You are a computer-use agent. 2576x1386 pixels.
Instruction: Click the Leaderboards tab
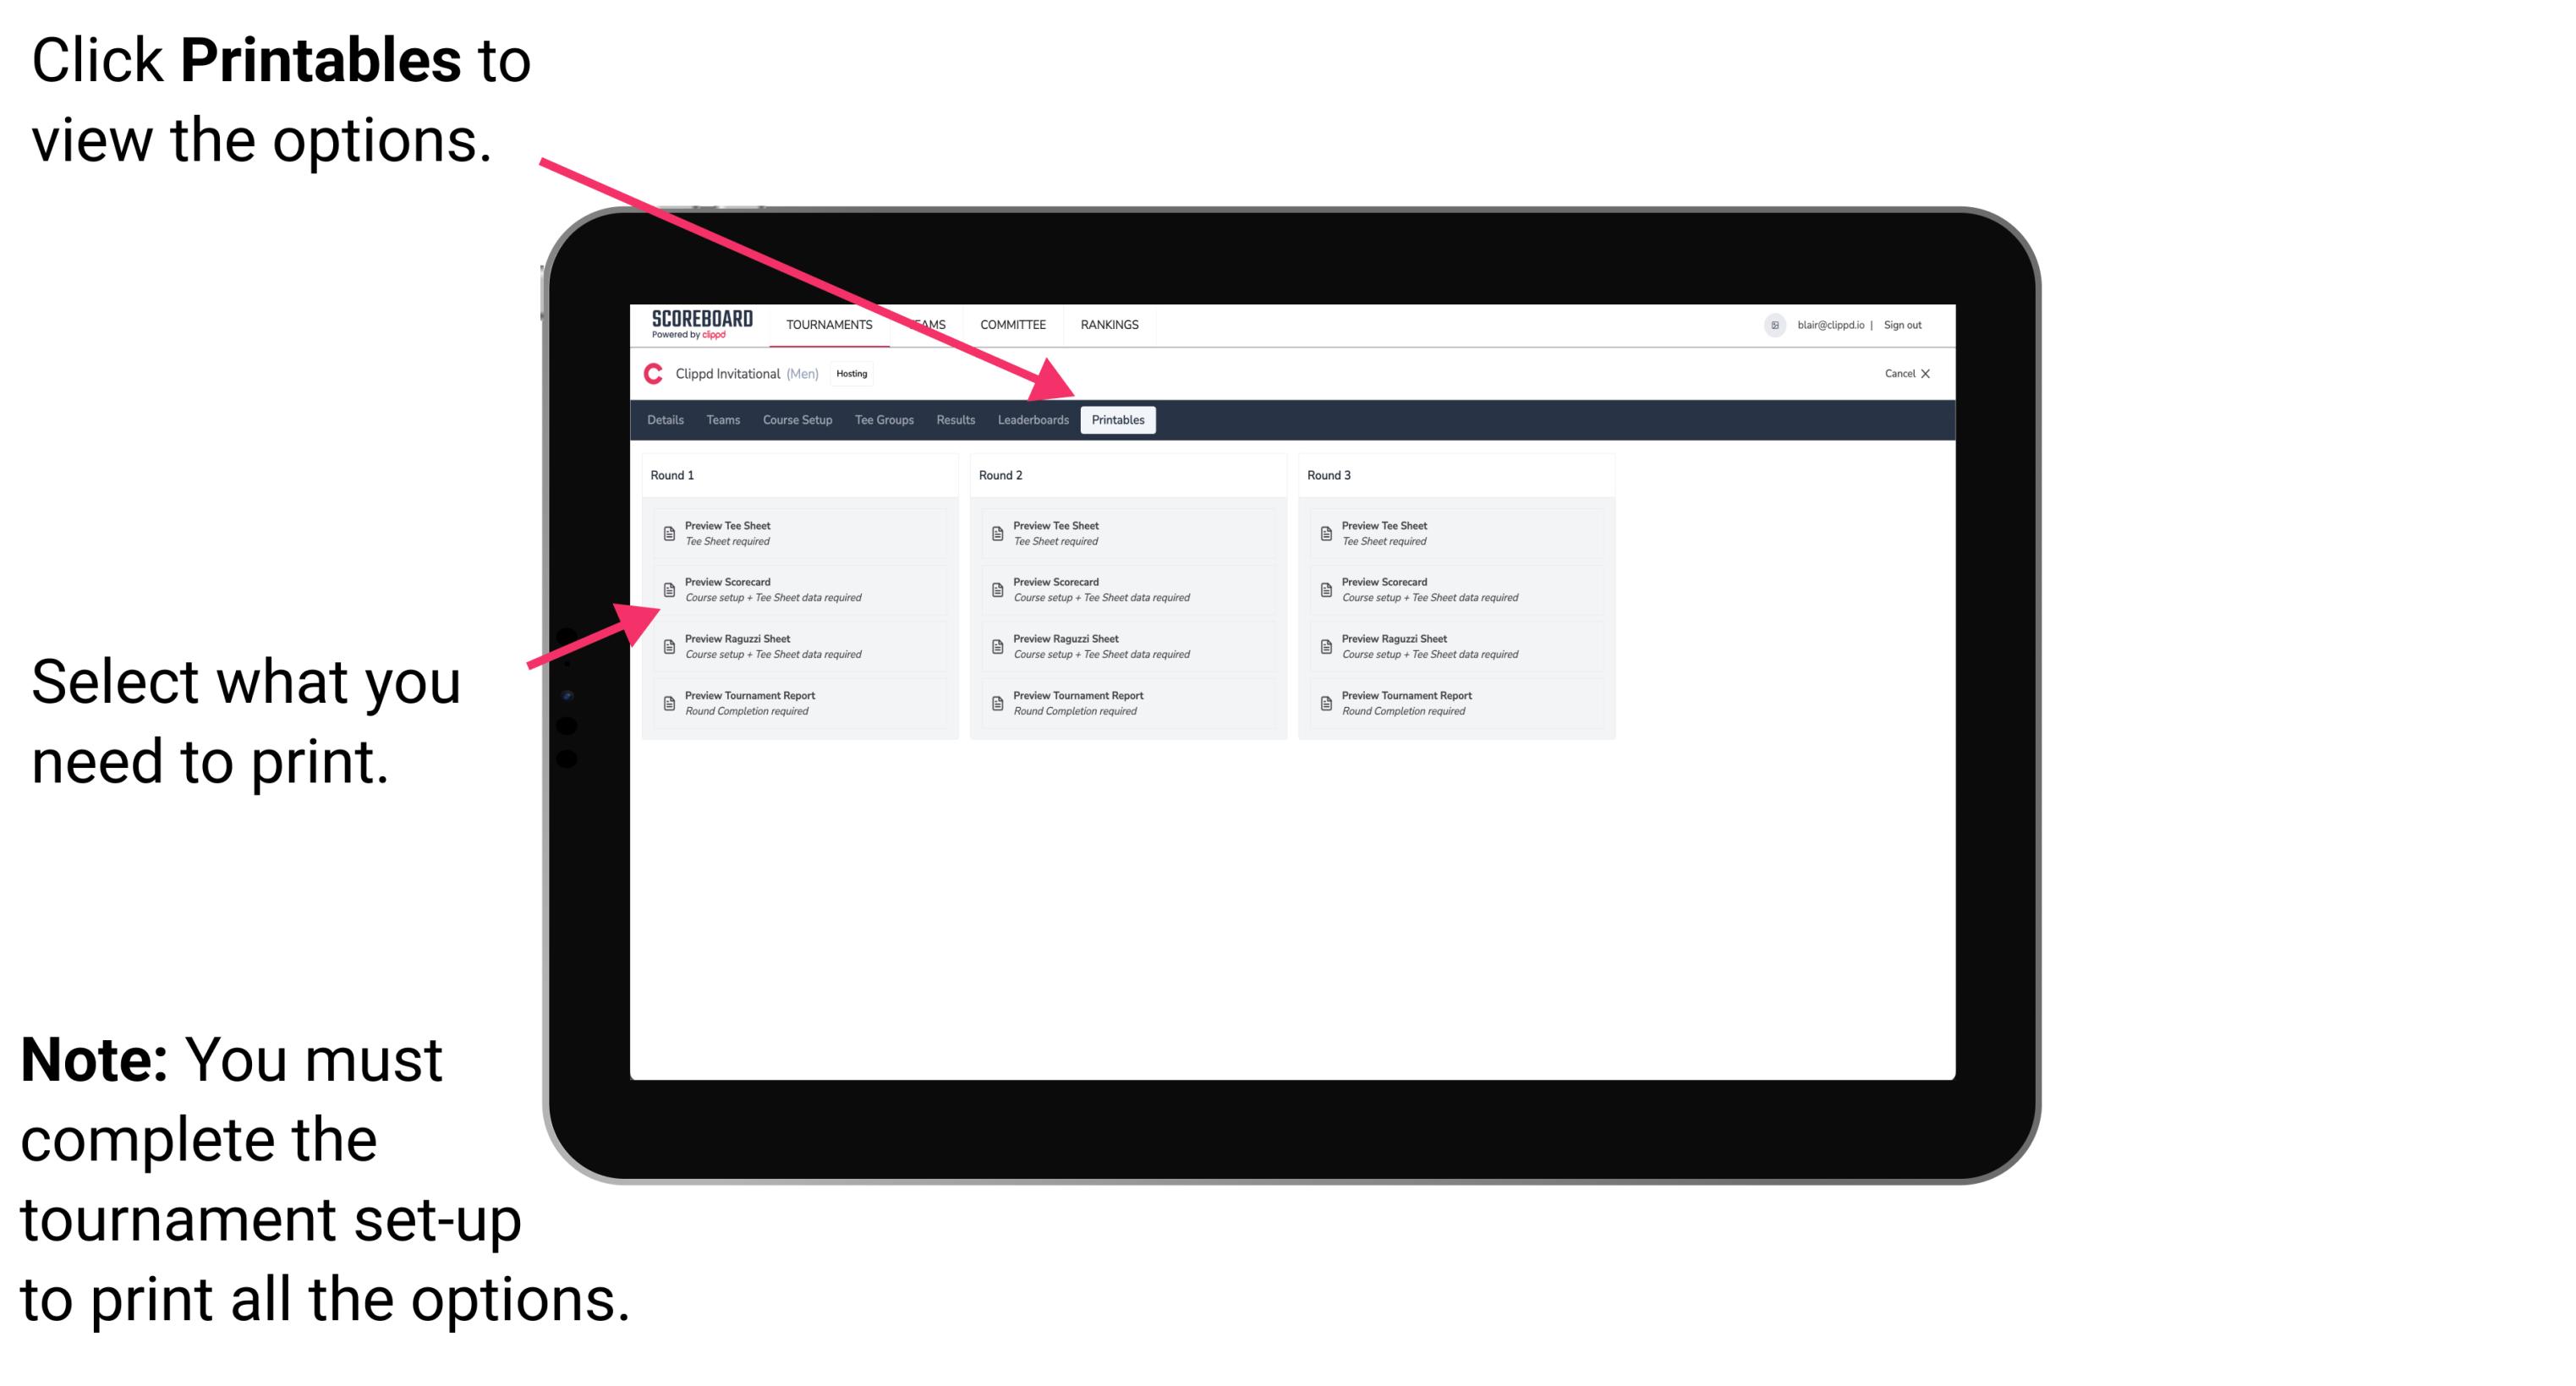(x=1033, y=419)
